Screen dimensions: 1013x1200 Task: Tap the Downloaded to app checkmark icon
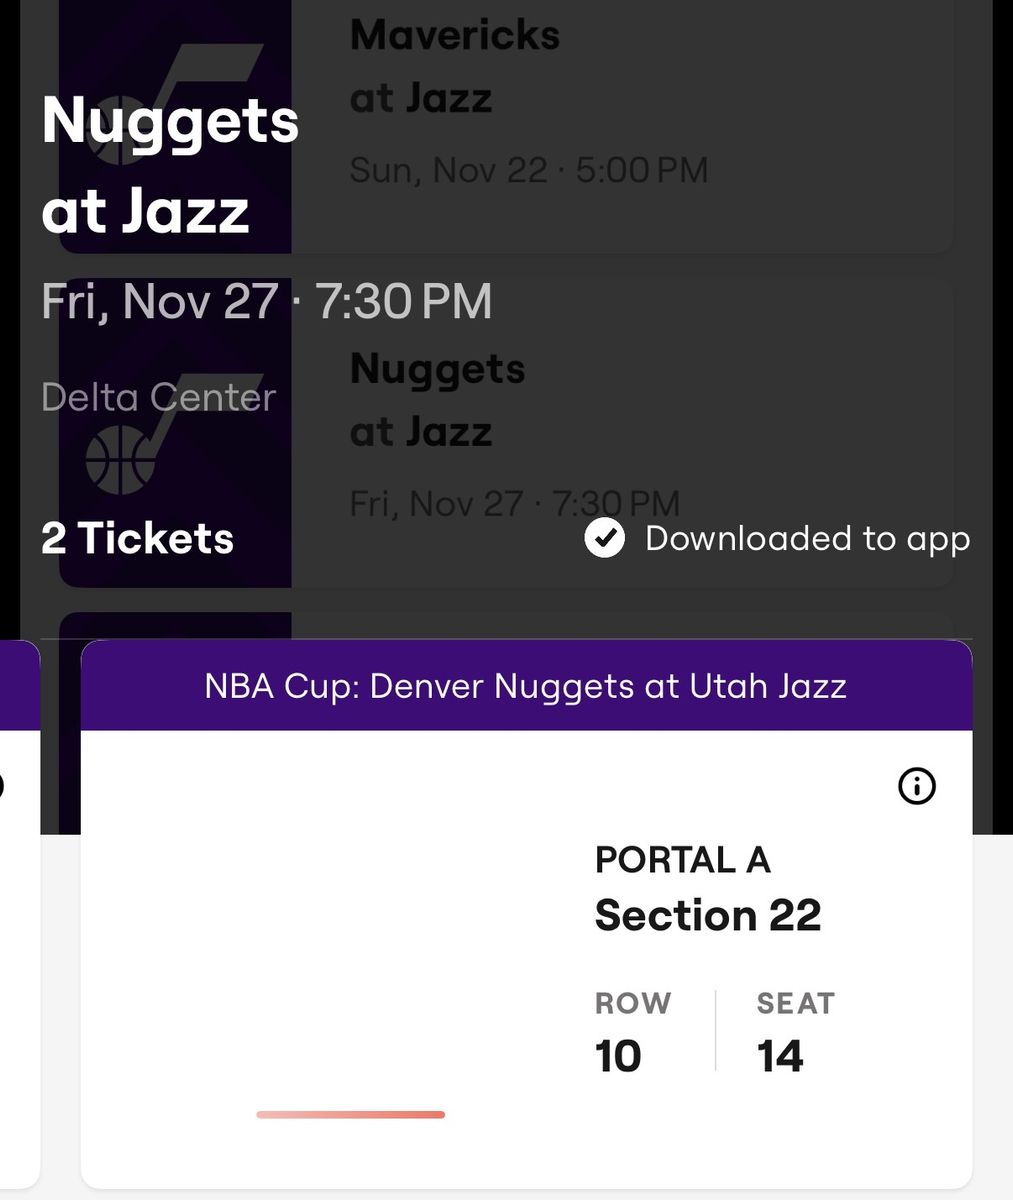tap(605, 538)
